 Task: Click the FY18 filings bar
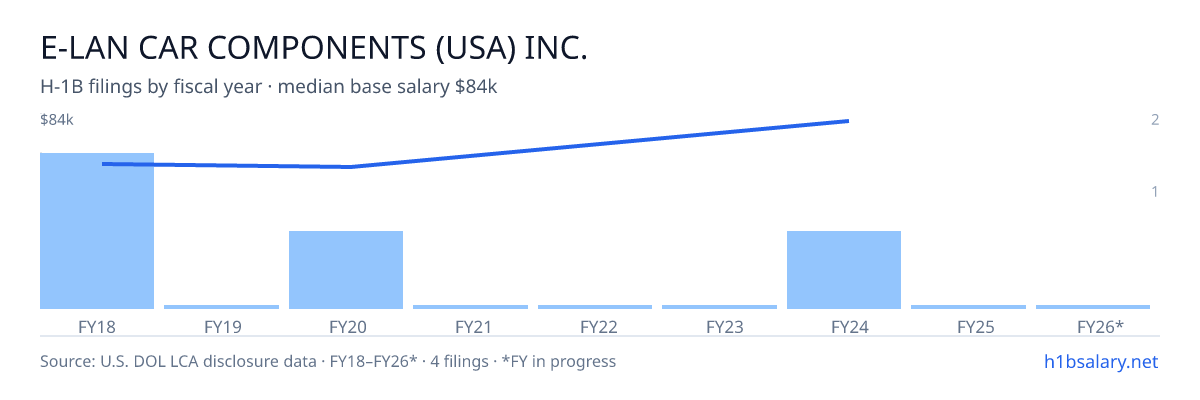click(x=97, y=231)
